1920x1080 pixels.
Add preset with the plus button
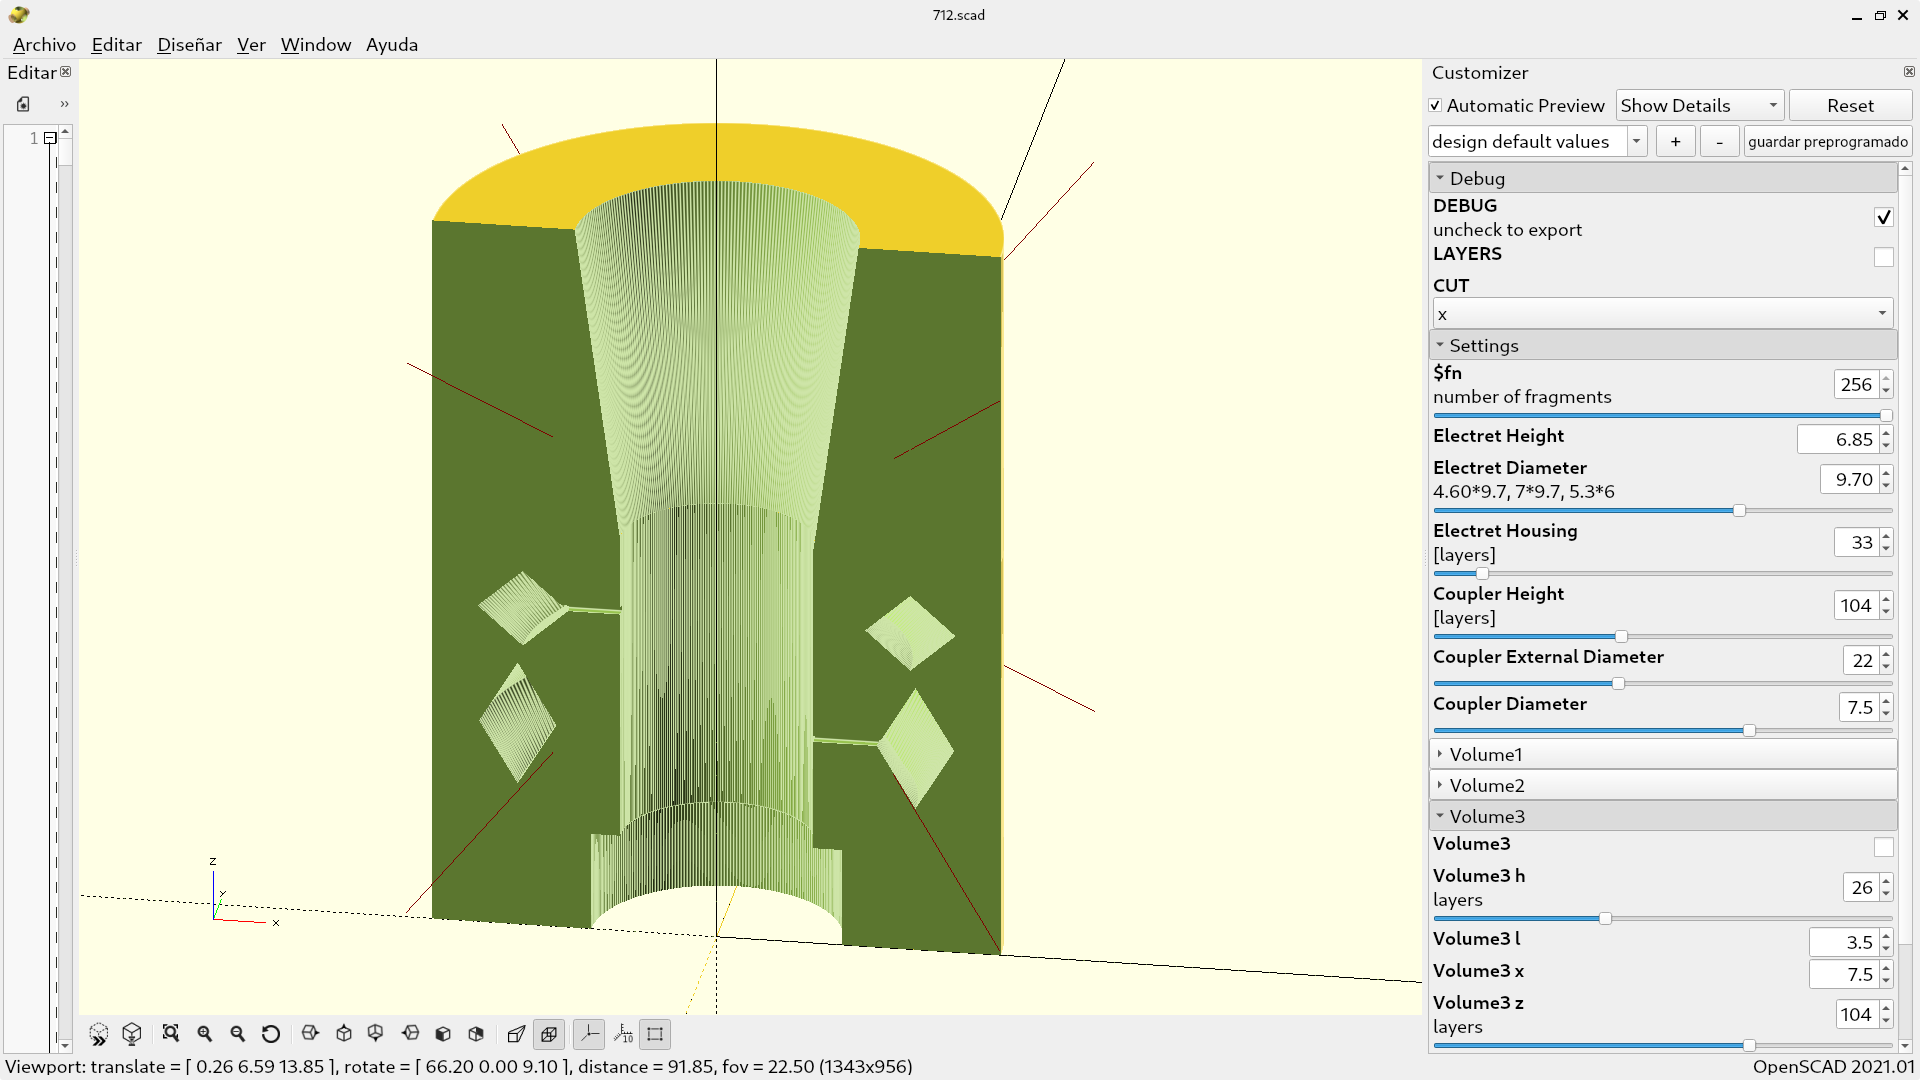1675,142
